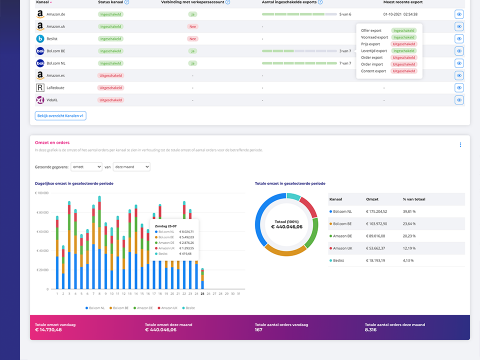Open the three-dot menu of Omzet en orders

(x=460, y=145)
